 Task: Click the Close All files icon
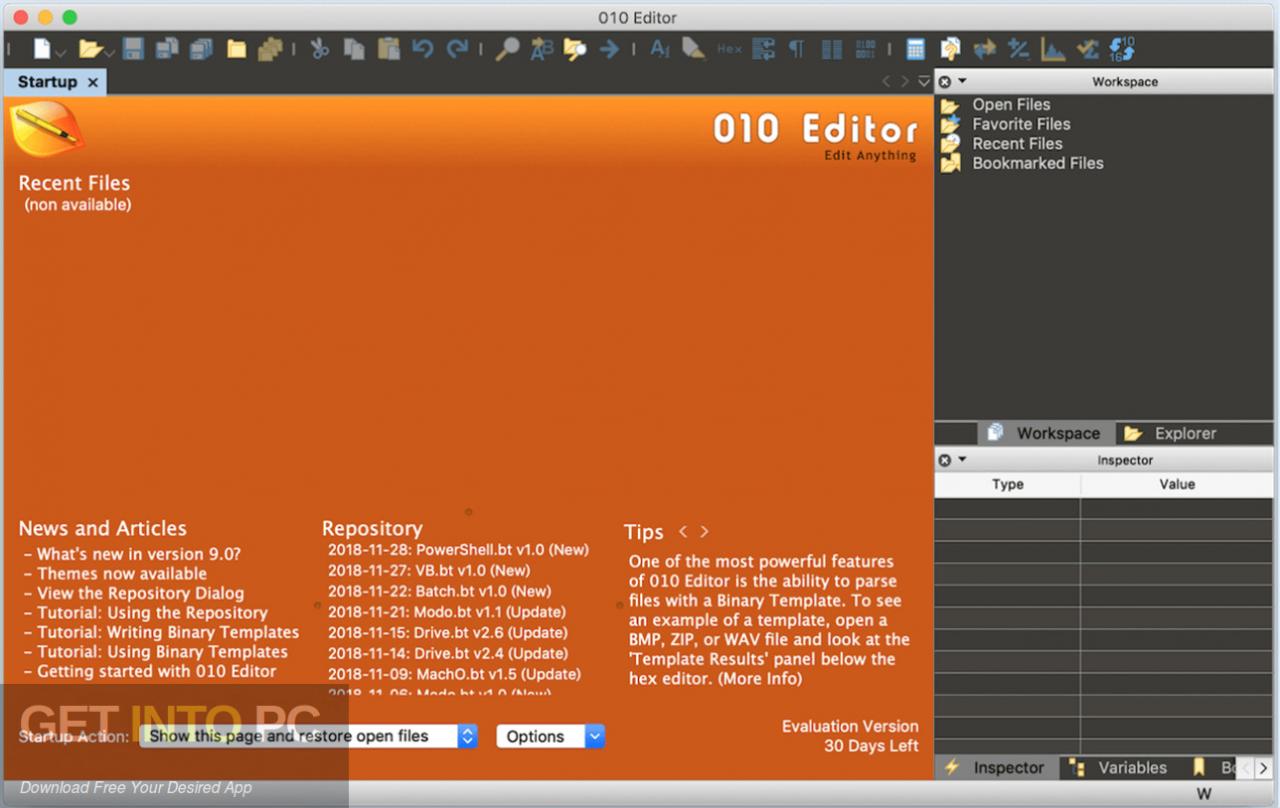270,48
